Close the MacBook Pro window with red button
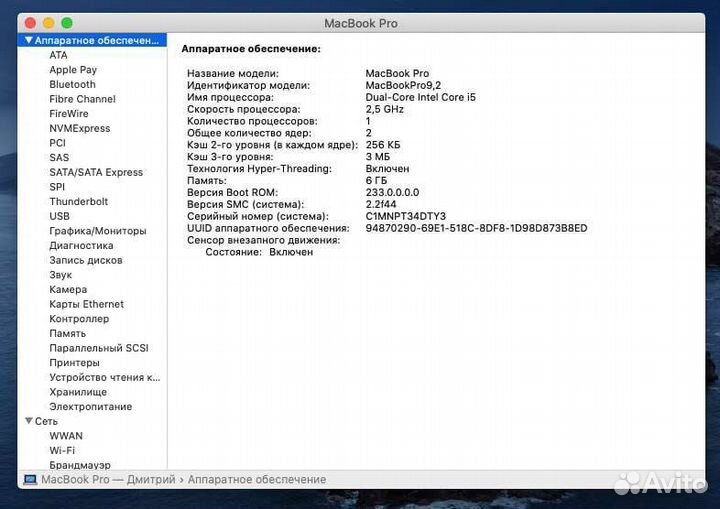Viewport: 720px width, 509px height. tap(30, 23)
